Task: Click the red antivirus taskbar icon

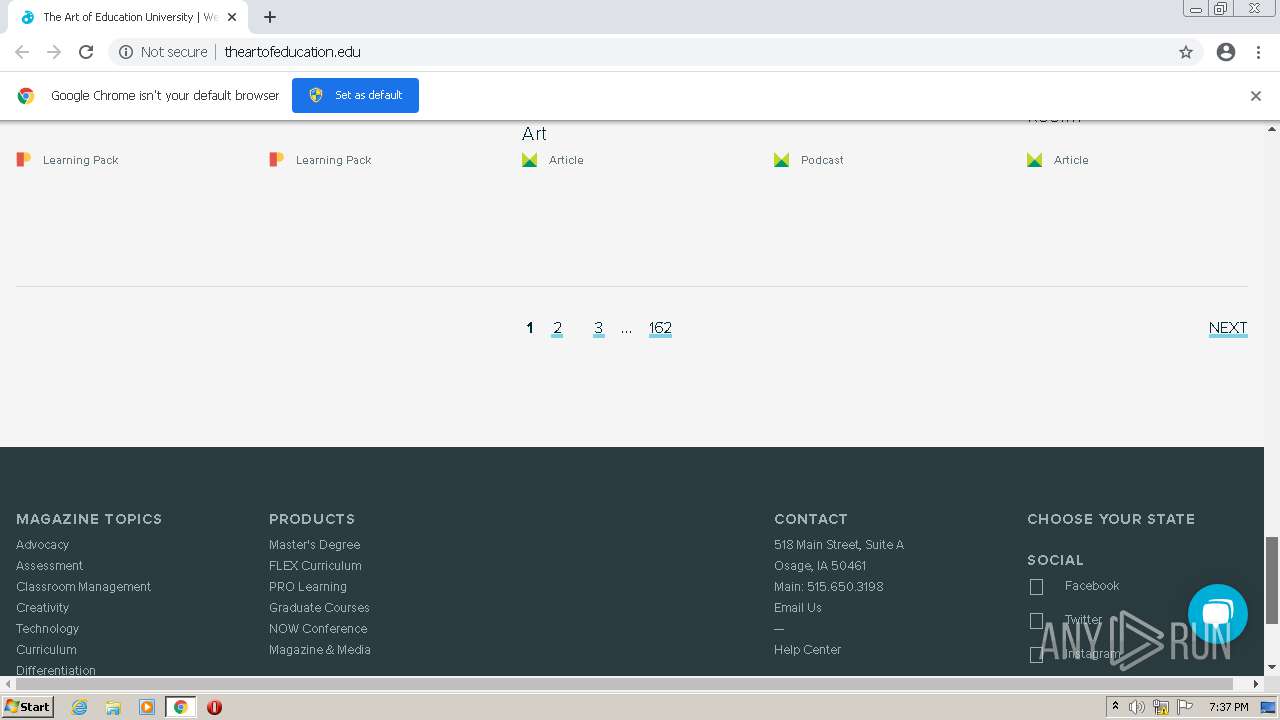Action: pyautogui.click(x=214, y=707)
